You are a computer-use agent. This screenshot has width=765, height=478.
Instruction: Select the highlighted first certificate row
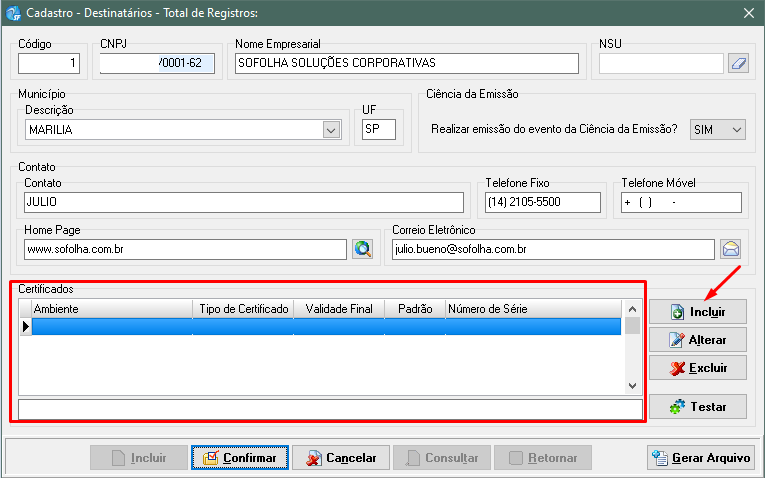click(325, 327)
